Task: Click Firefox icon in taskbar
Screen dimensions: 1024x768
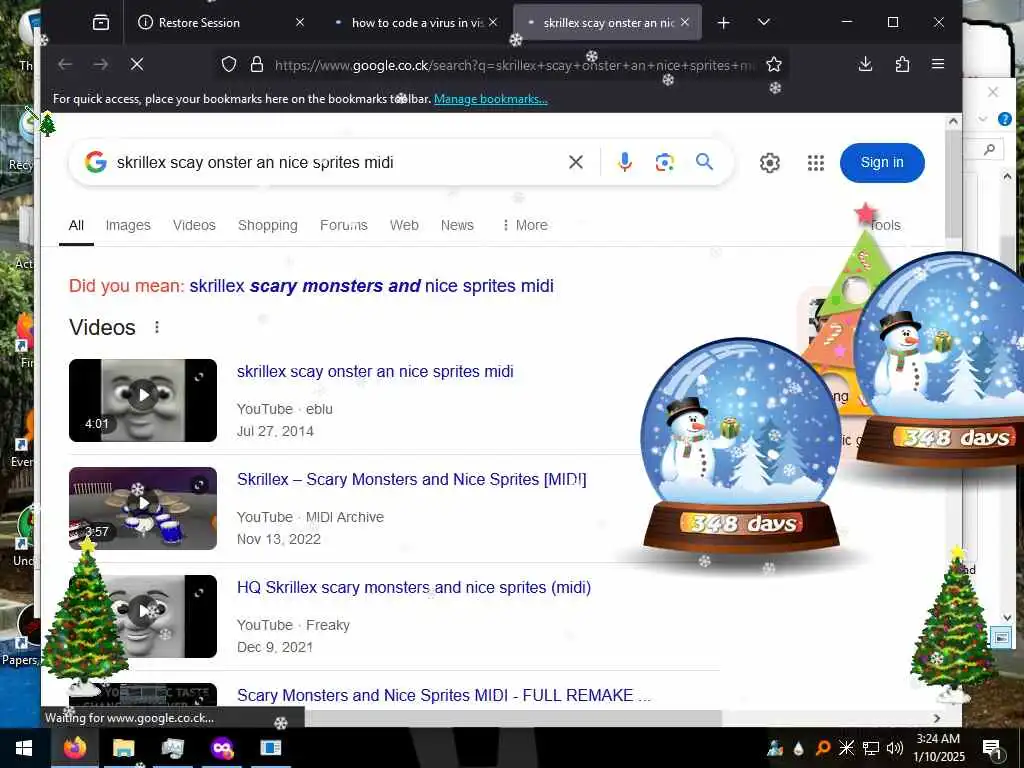Action: pyautogui.click(x=75, y=748)
